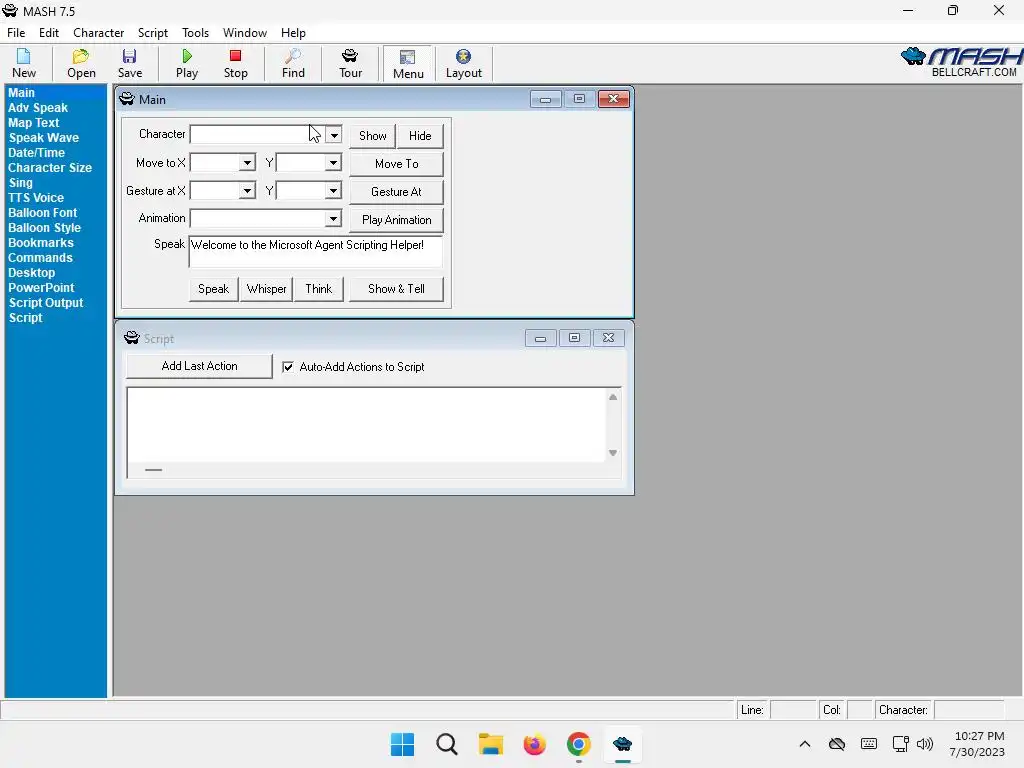This screenshot has height=768, width=1024.
Task: Open the Tools menu
Action: 195,33
